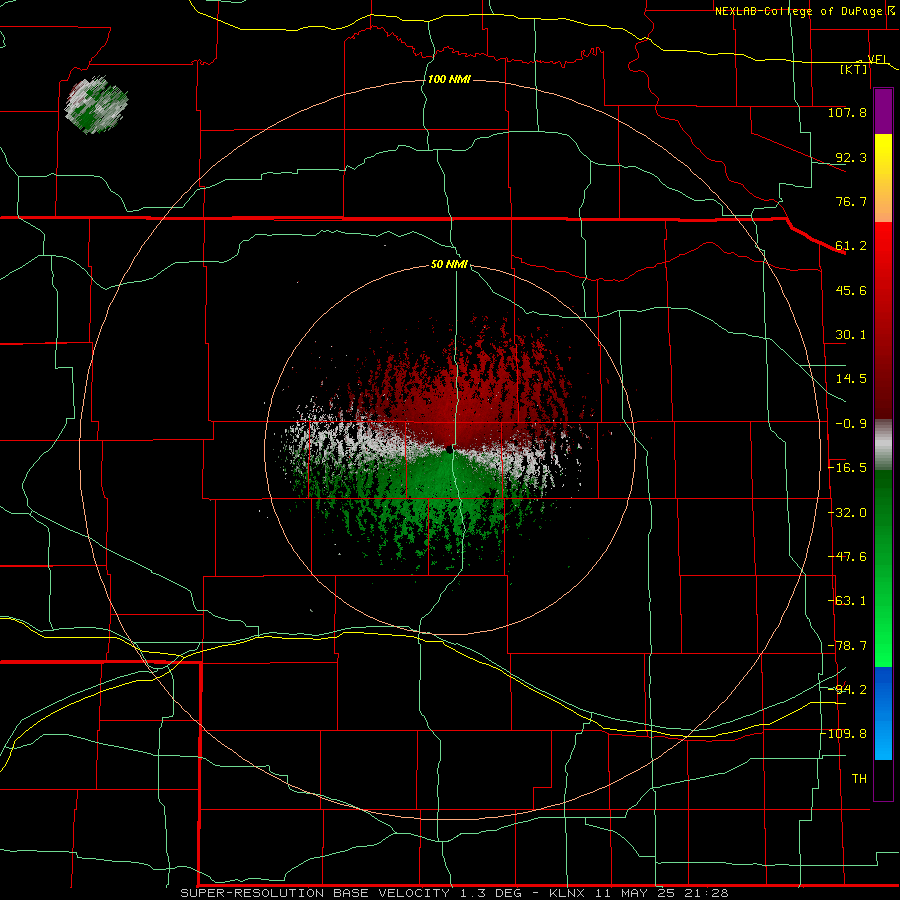Click the 92.3 scale value
This screenshot has width=900, height=900.
[851, 157]
